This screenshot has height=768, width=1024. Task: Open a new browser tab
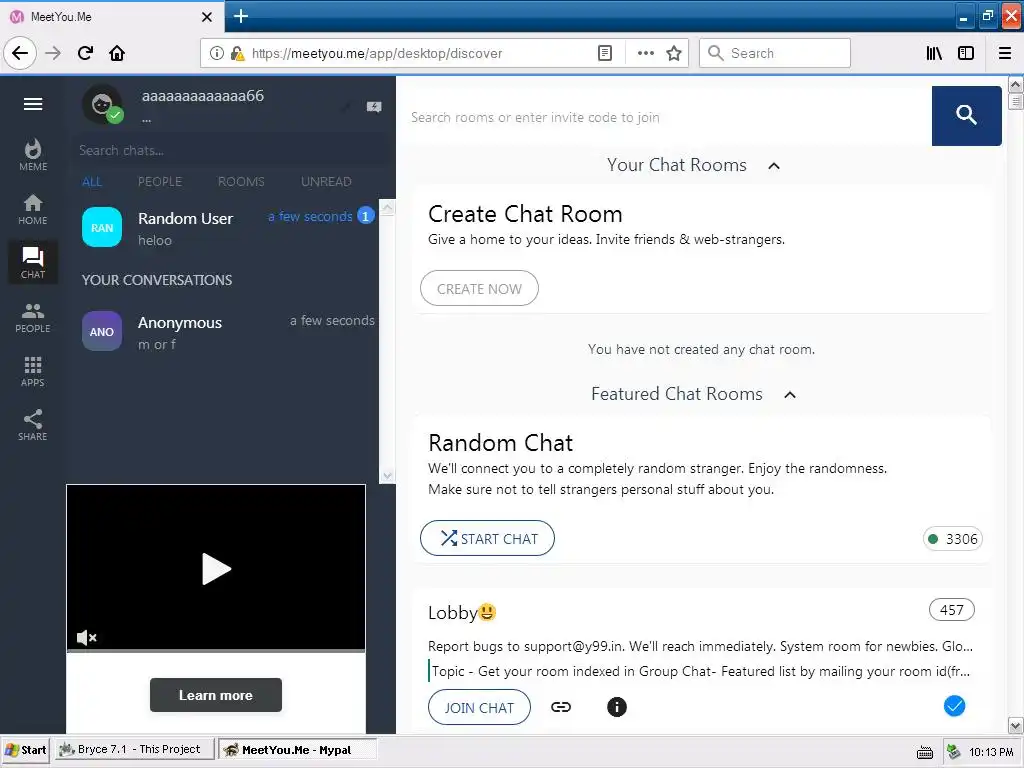pyautogui.click(x=240, y=16)
